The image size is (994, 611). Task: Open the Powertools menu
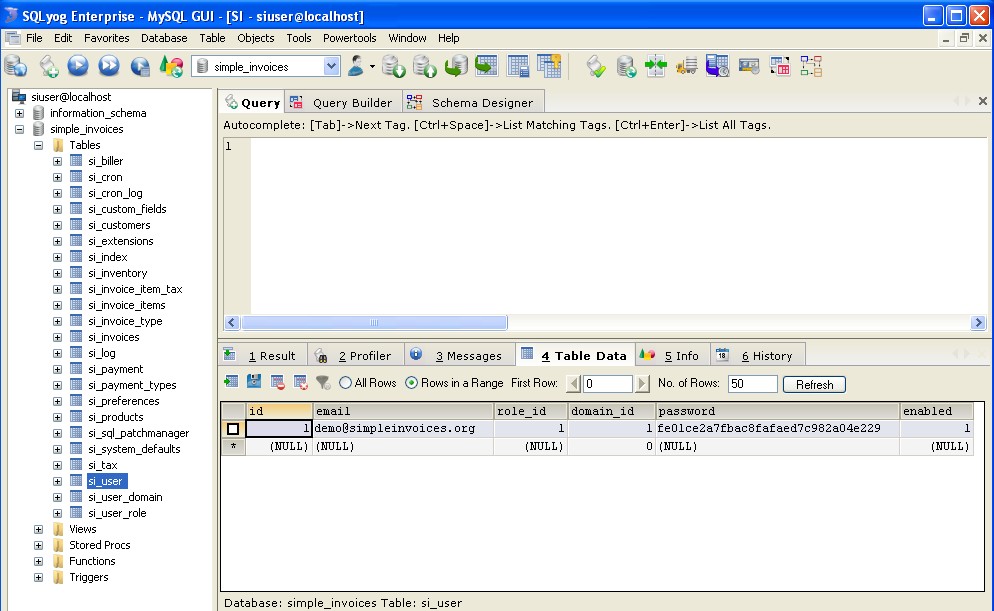click(x=350, y=38)
